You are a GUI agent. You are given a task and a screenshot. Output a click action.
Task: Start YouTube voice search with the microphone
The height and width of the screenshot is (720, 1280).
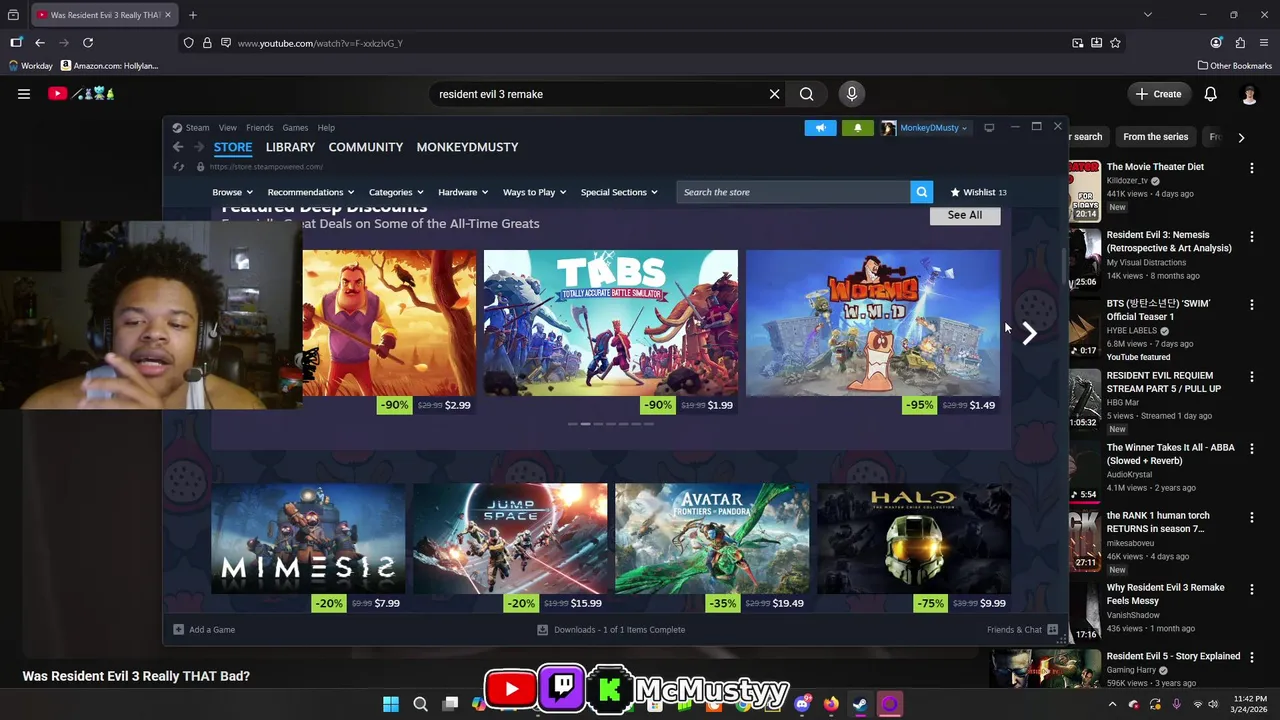(852, 94)
